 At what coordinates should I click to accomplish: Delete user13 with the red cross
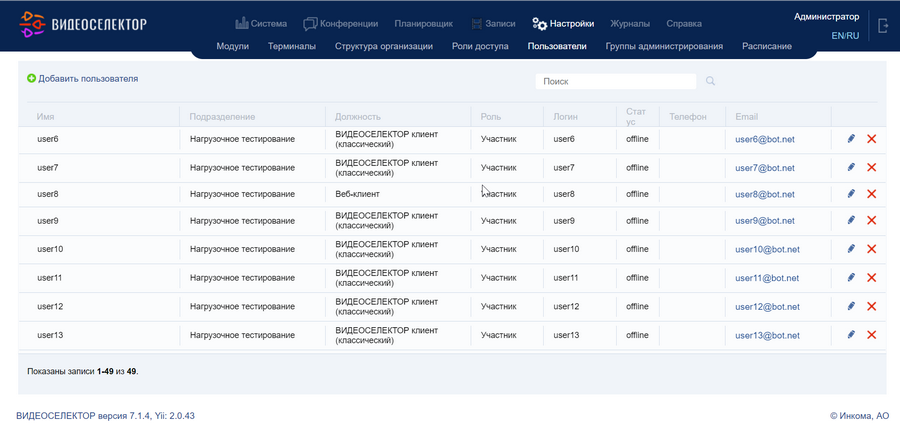(871, 335)
